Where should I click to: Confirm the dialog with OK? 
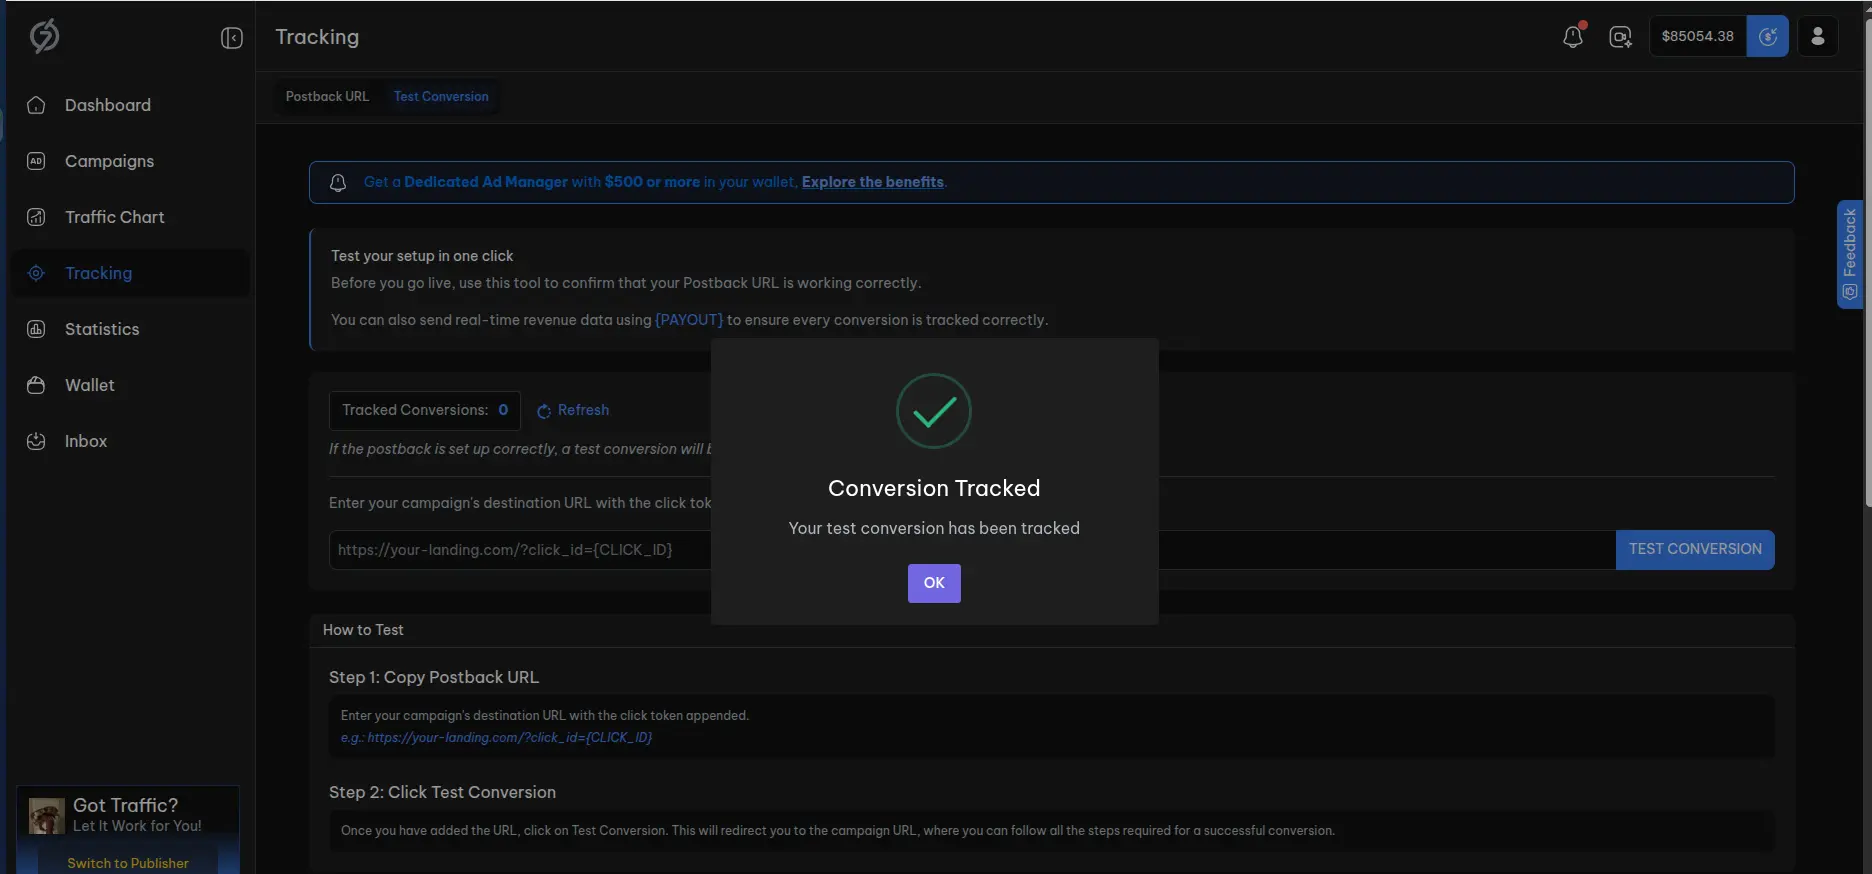coord(934,583)
